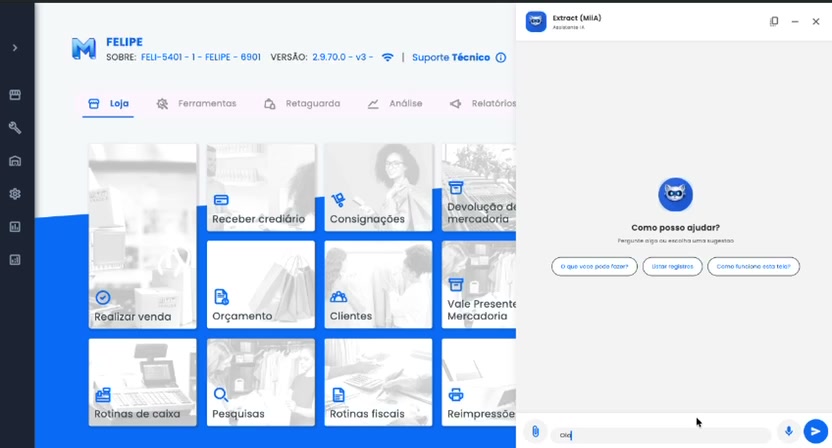Click the info icon beside Suporte Técnico

(501, 58)
